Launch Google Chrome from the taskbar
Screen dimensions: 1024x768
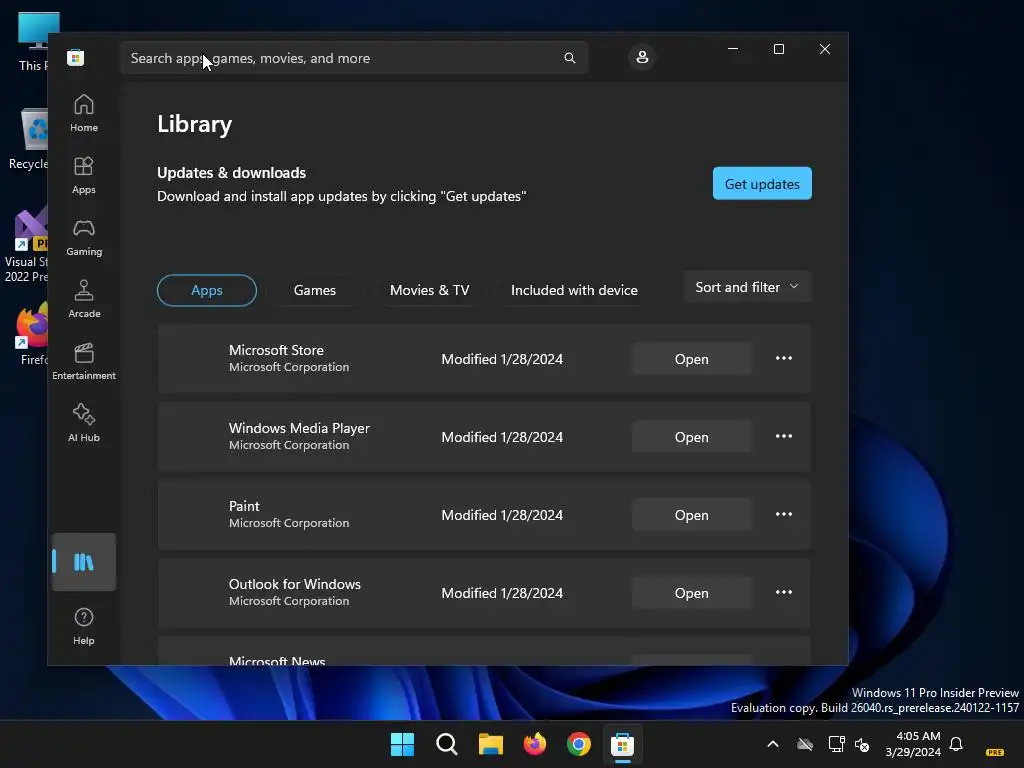(579, 744)
